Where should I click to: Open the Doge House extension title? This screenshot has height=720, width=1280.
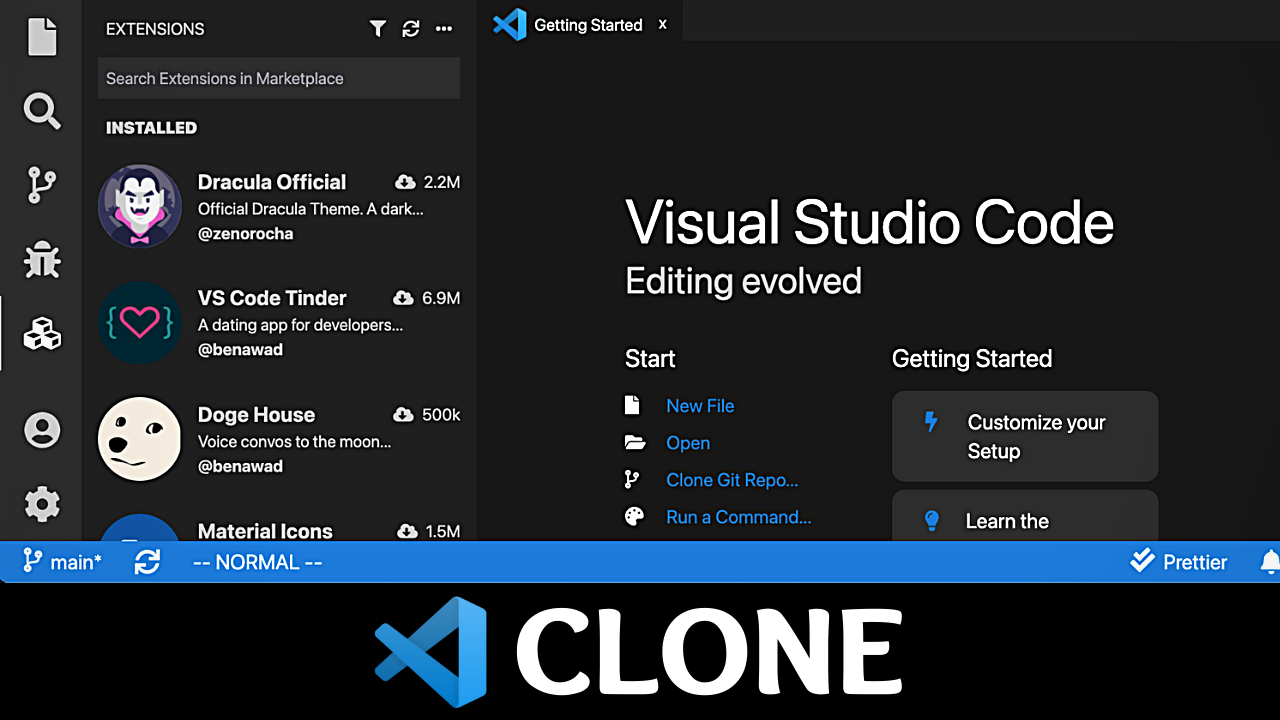tap(256, 415)
